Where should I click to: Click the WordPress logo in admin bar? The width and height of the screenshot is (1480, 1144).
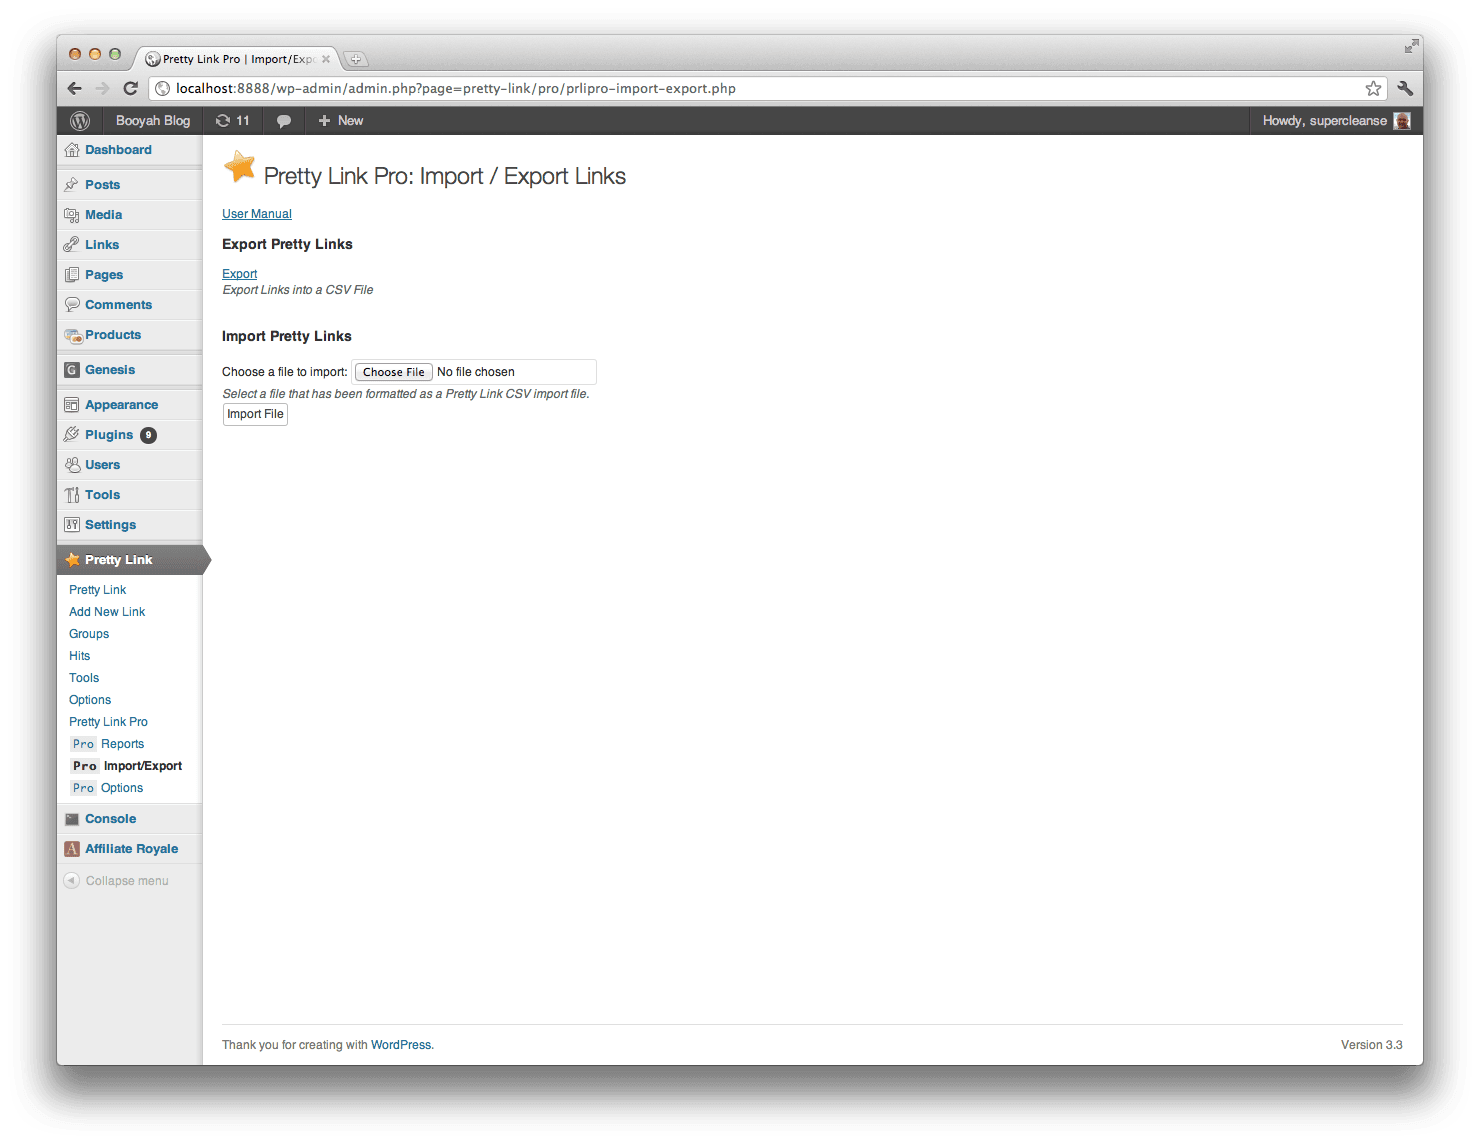(80, 121)
